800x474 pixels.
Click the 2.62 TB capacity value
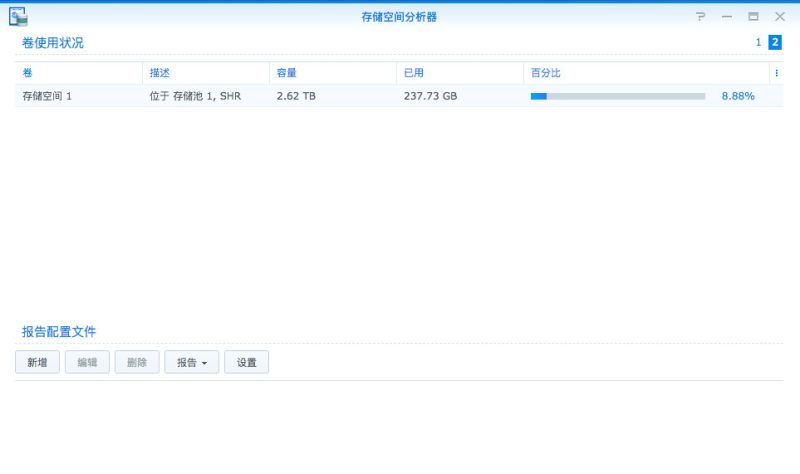click(x=296, y=96)
